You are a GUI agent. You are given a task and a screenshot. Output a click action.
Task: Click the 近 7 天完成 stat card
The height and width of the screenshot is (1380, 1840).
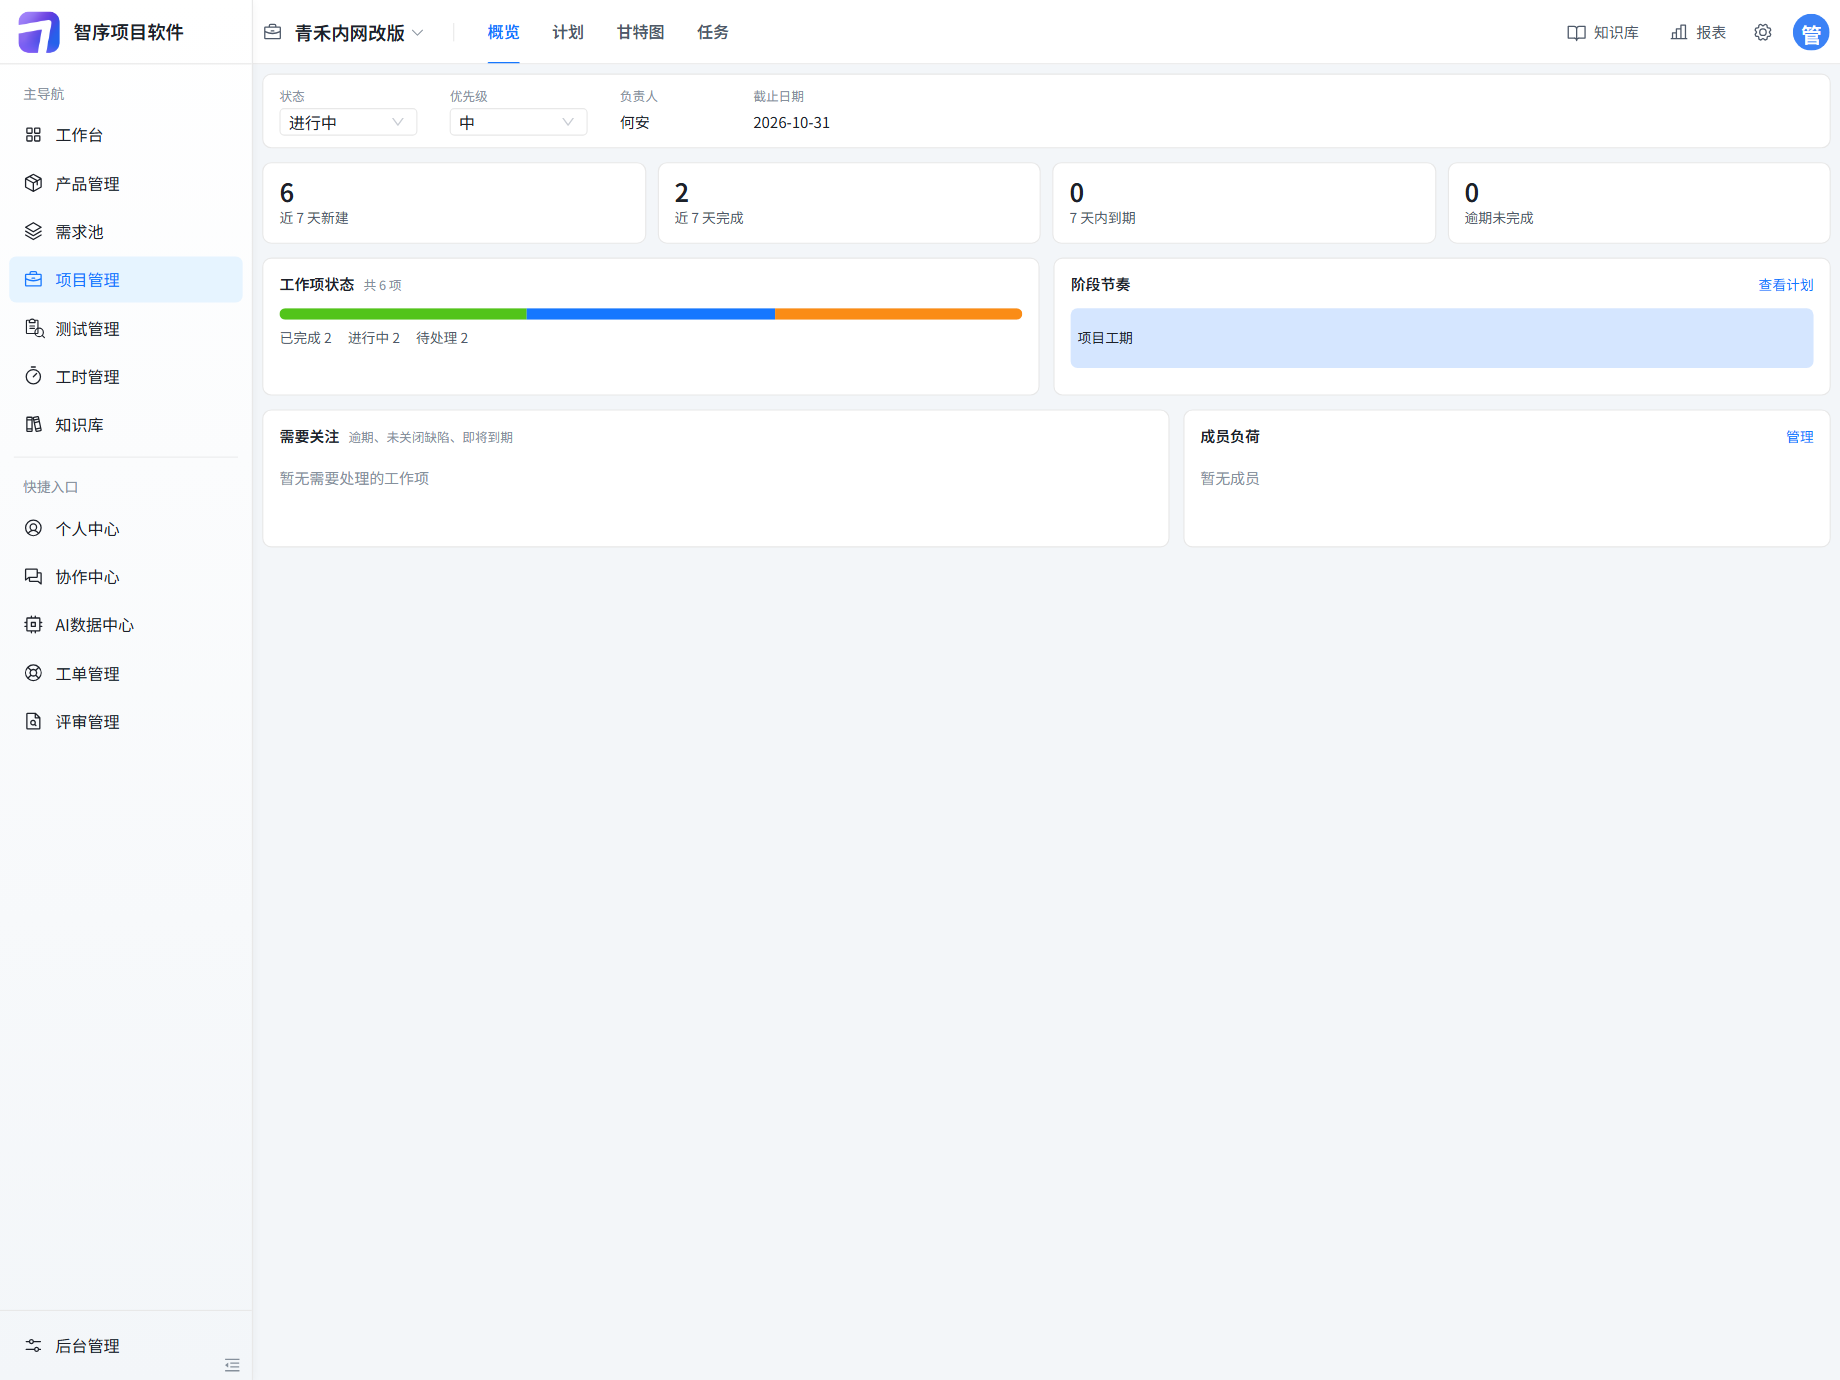(849, 203)
